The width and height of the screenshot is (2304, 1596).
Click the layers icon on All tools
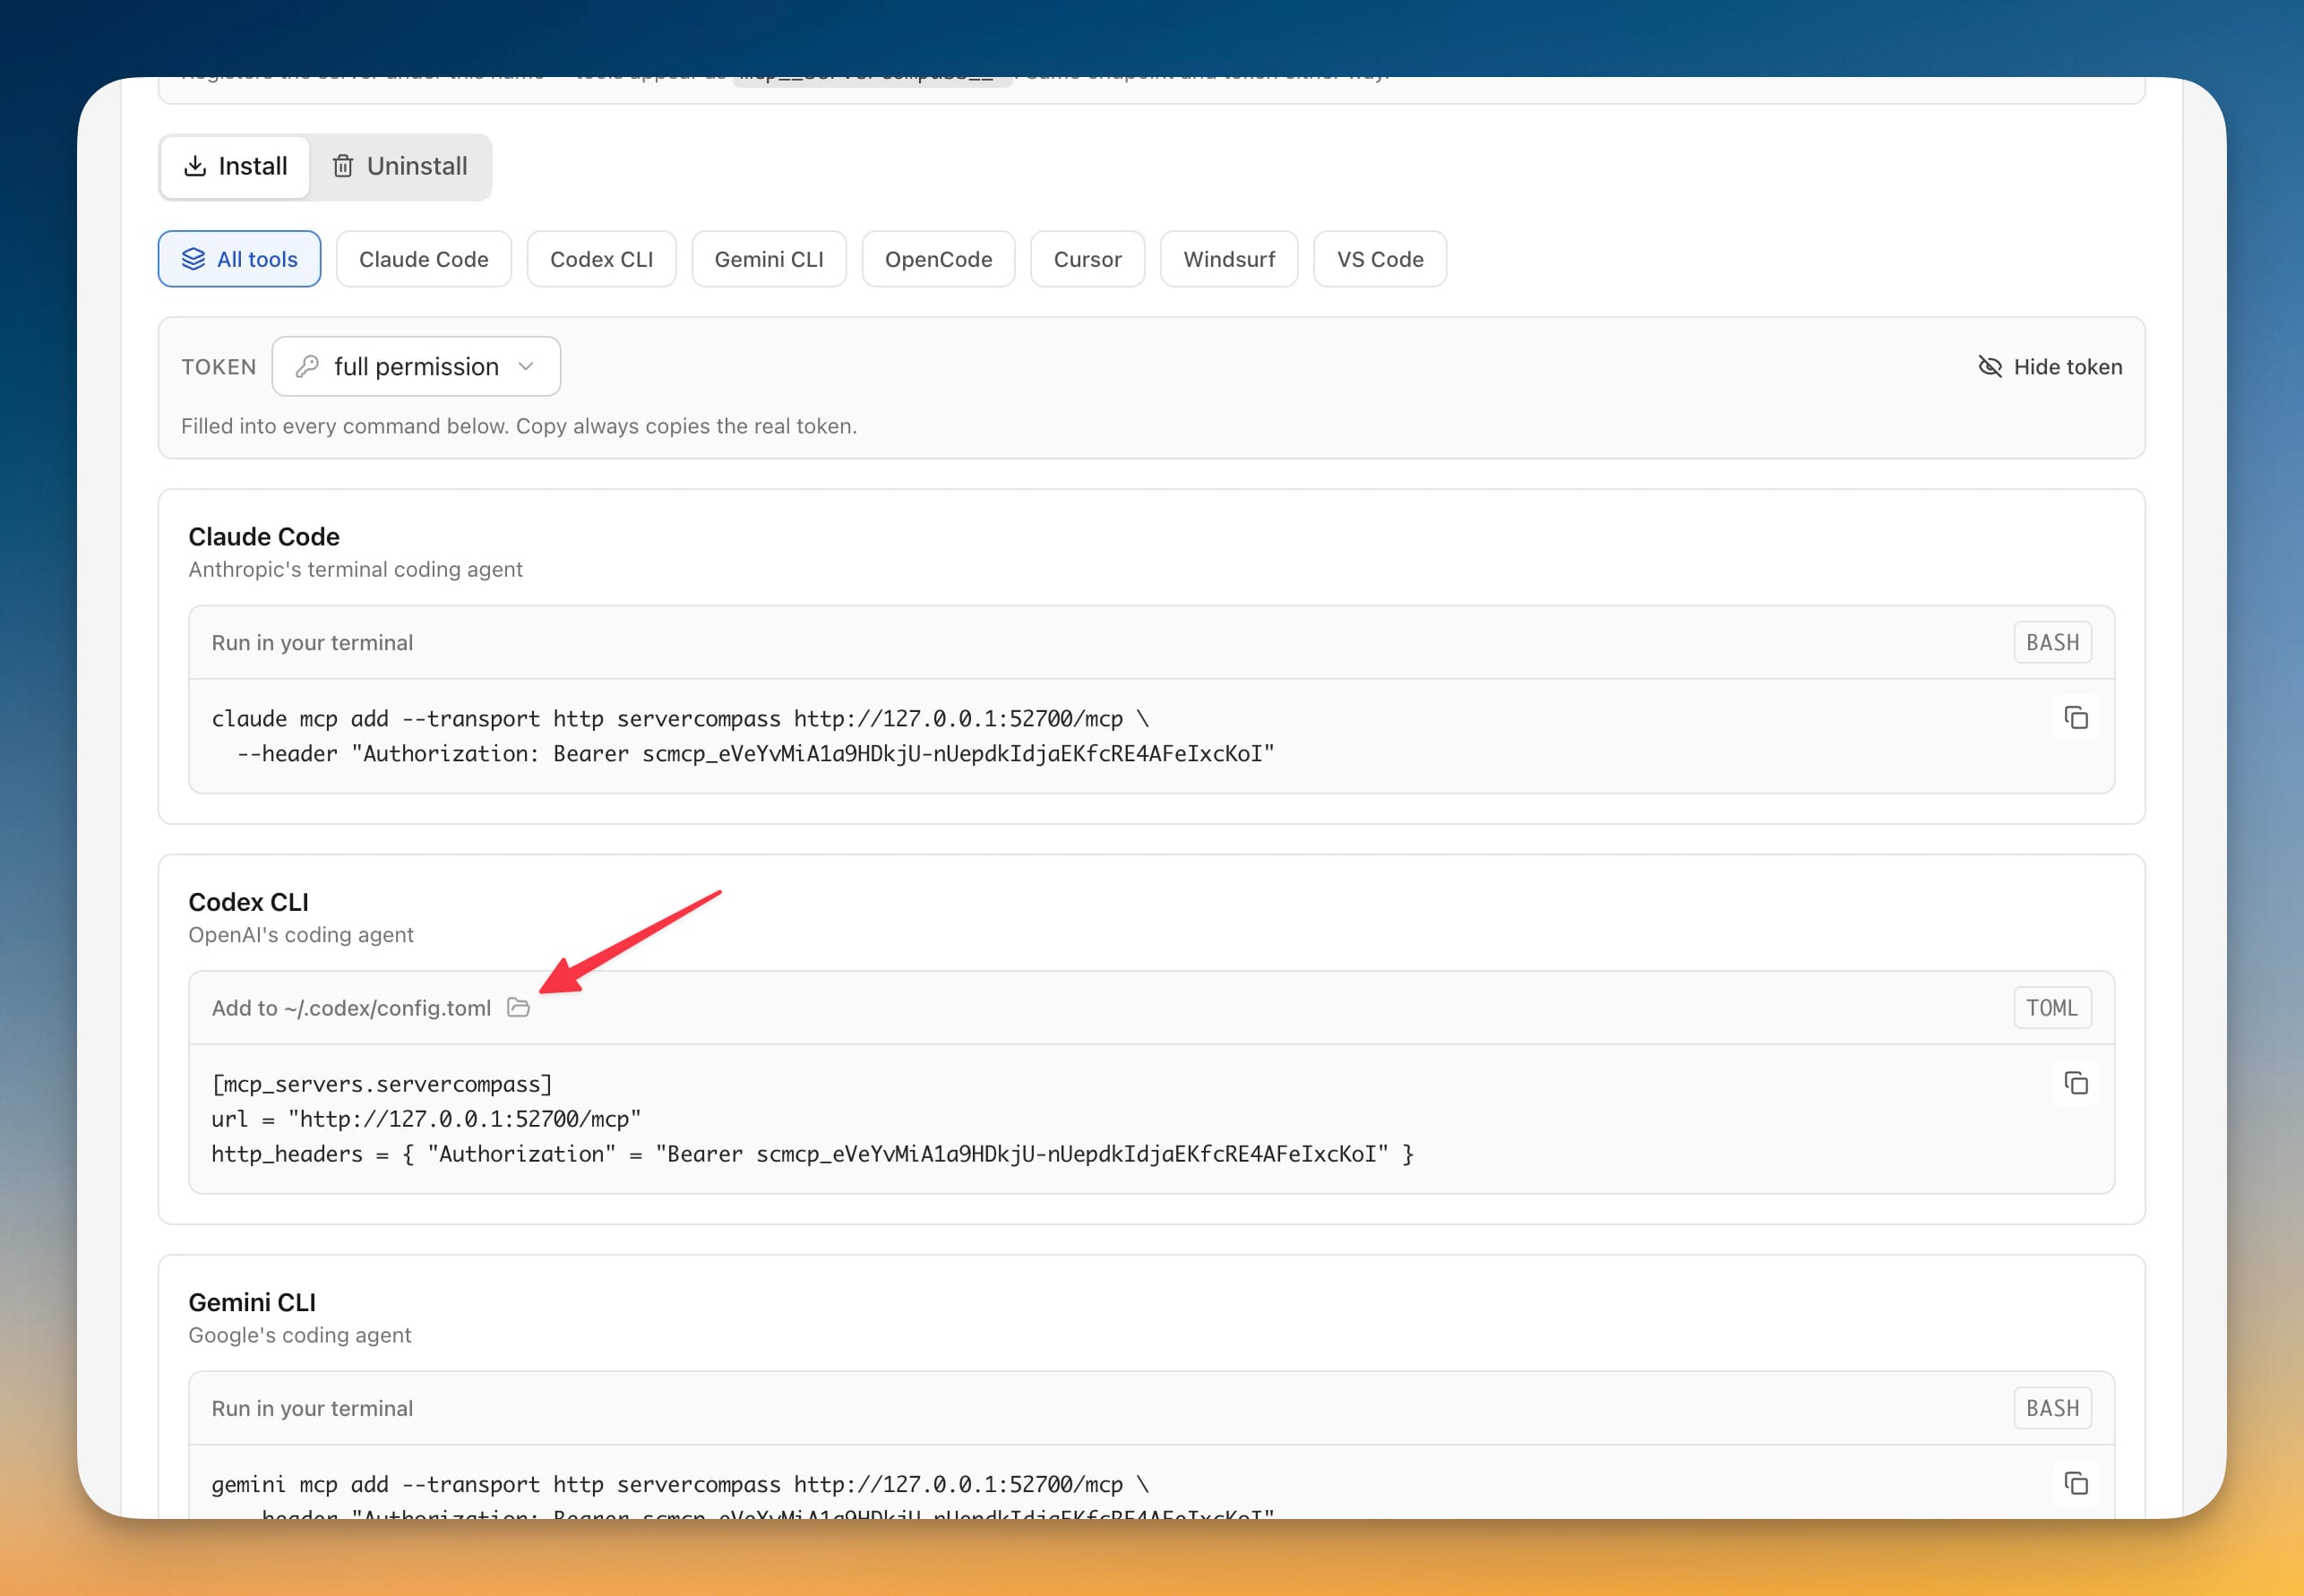click(x=193, y=259)
